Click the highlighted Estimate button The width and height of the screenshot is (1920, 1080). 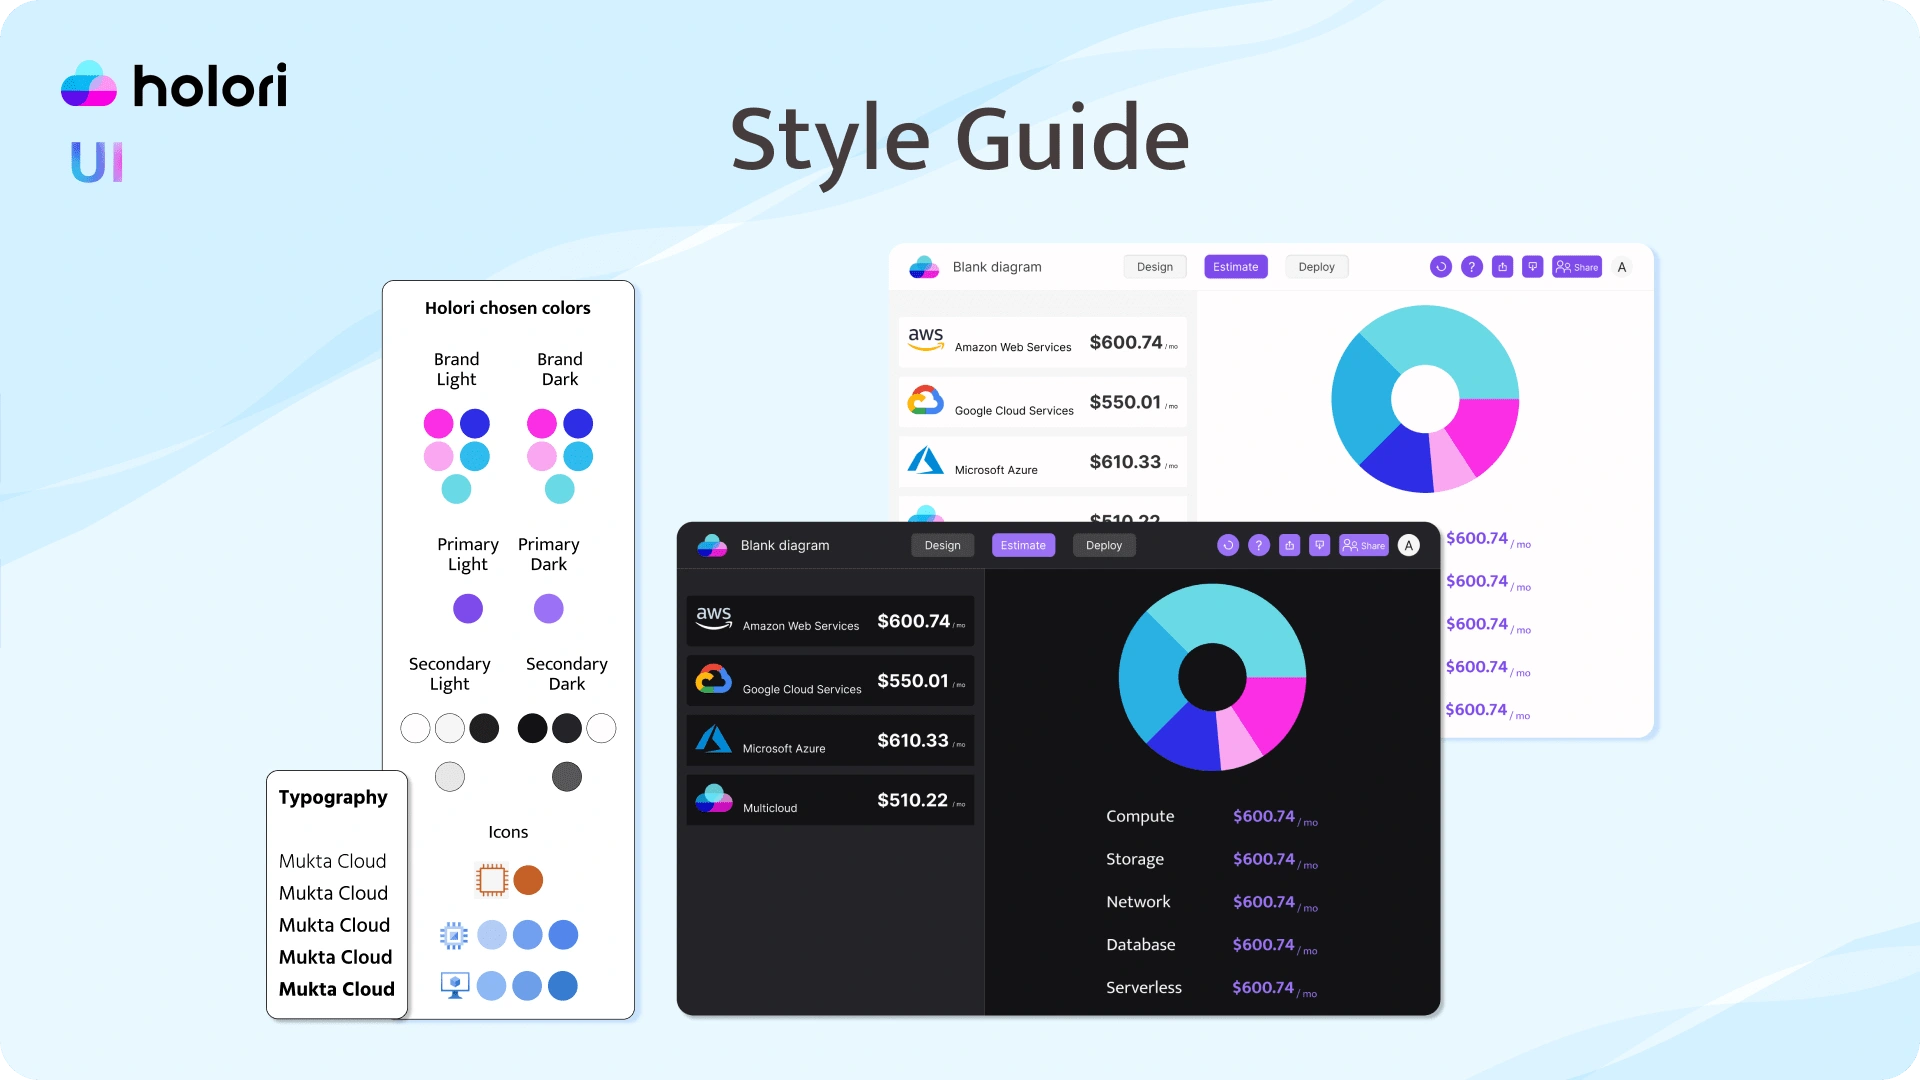coord(1022,545)
